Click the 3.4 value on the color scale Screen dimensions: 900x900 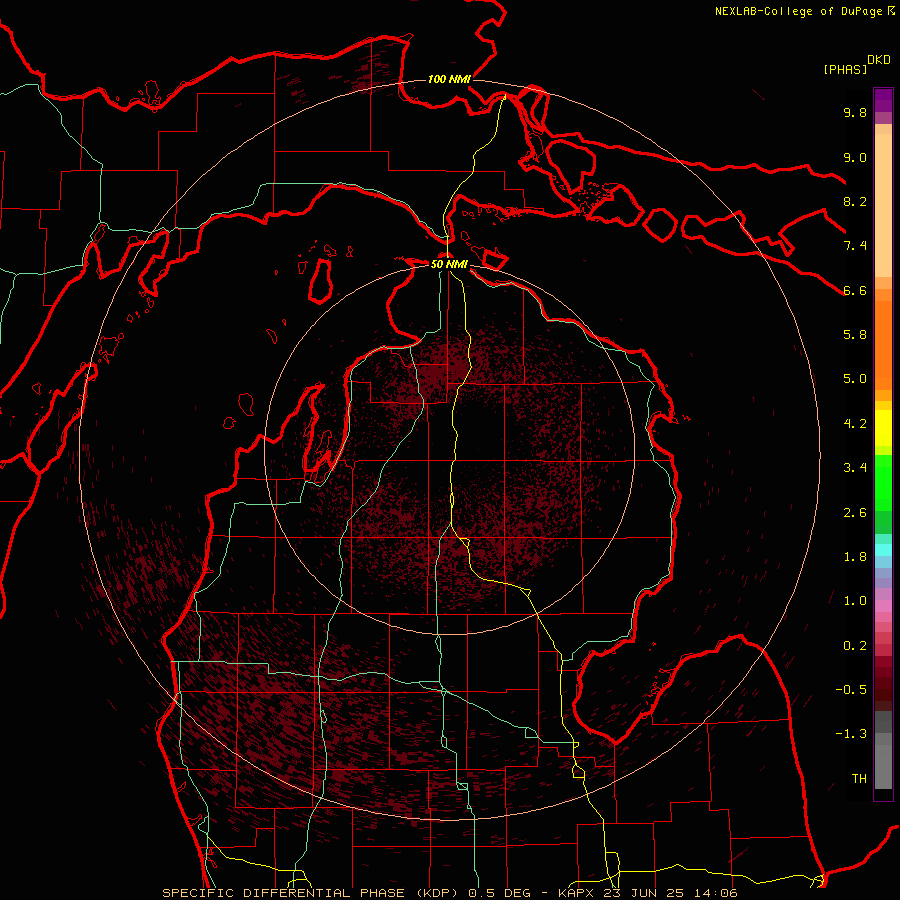(x=855, y=468)
